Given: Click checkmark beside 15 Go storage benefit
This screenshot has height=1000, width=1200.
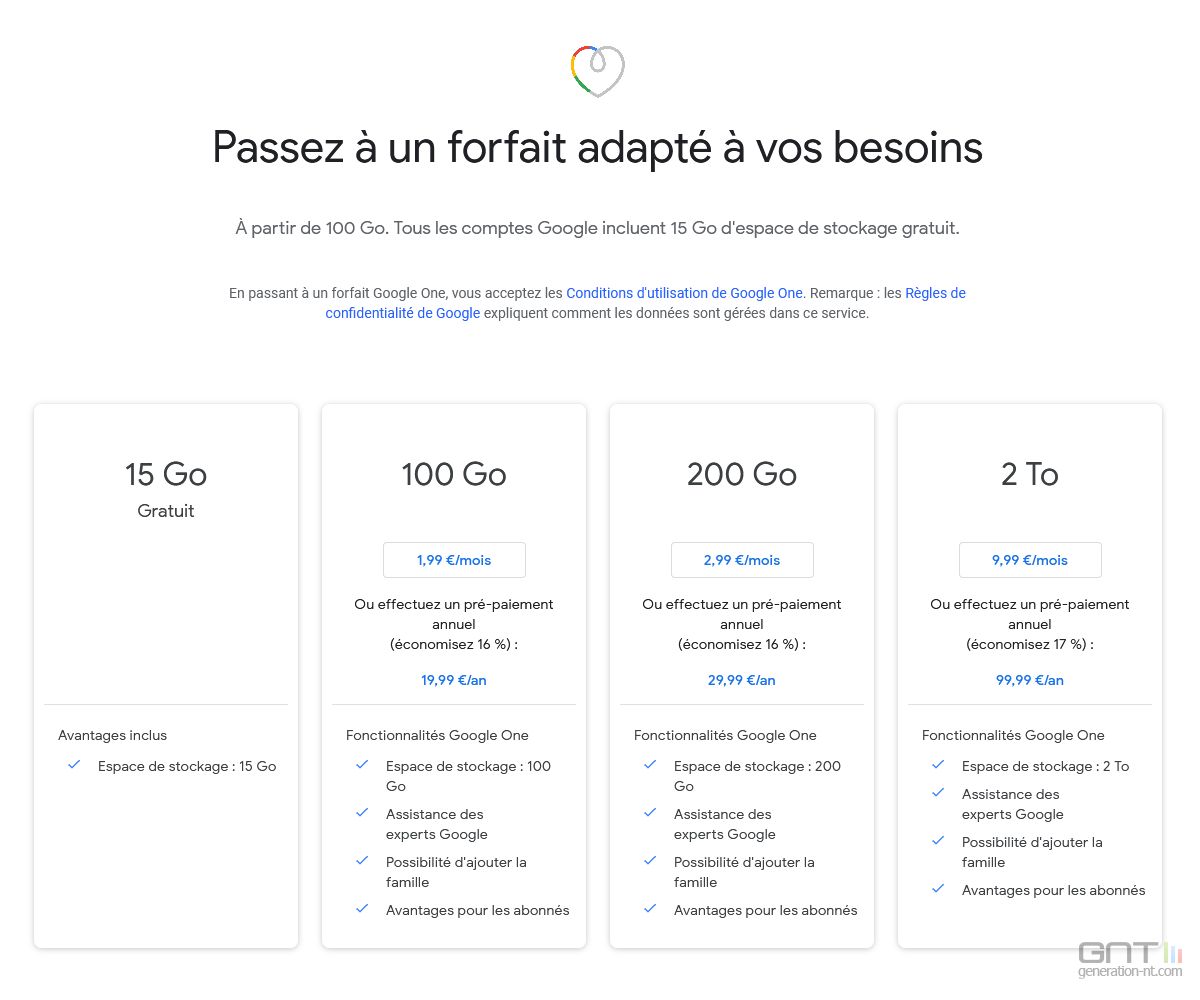Looking at the screenshot, I should pyautogui.click(x=74, y=765).
